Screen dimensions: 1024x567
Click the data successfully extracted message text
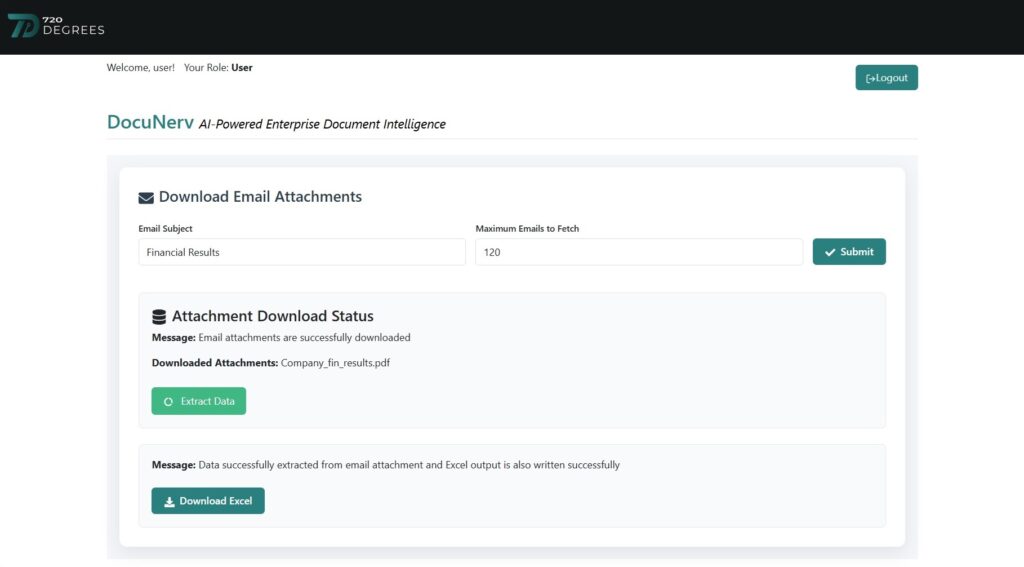(x=408, y=465)
